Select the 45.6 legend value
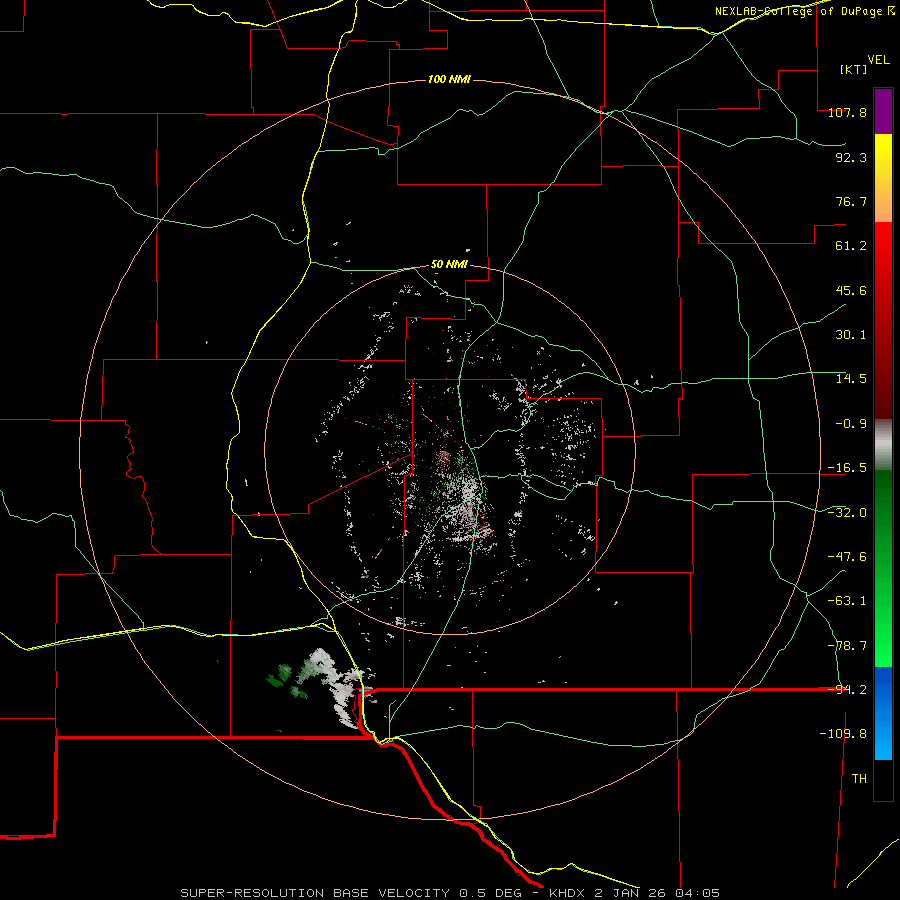Screen dimensions: 900x900 (851, 290)
